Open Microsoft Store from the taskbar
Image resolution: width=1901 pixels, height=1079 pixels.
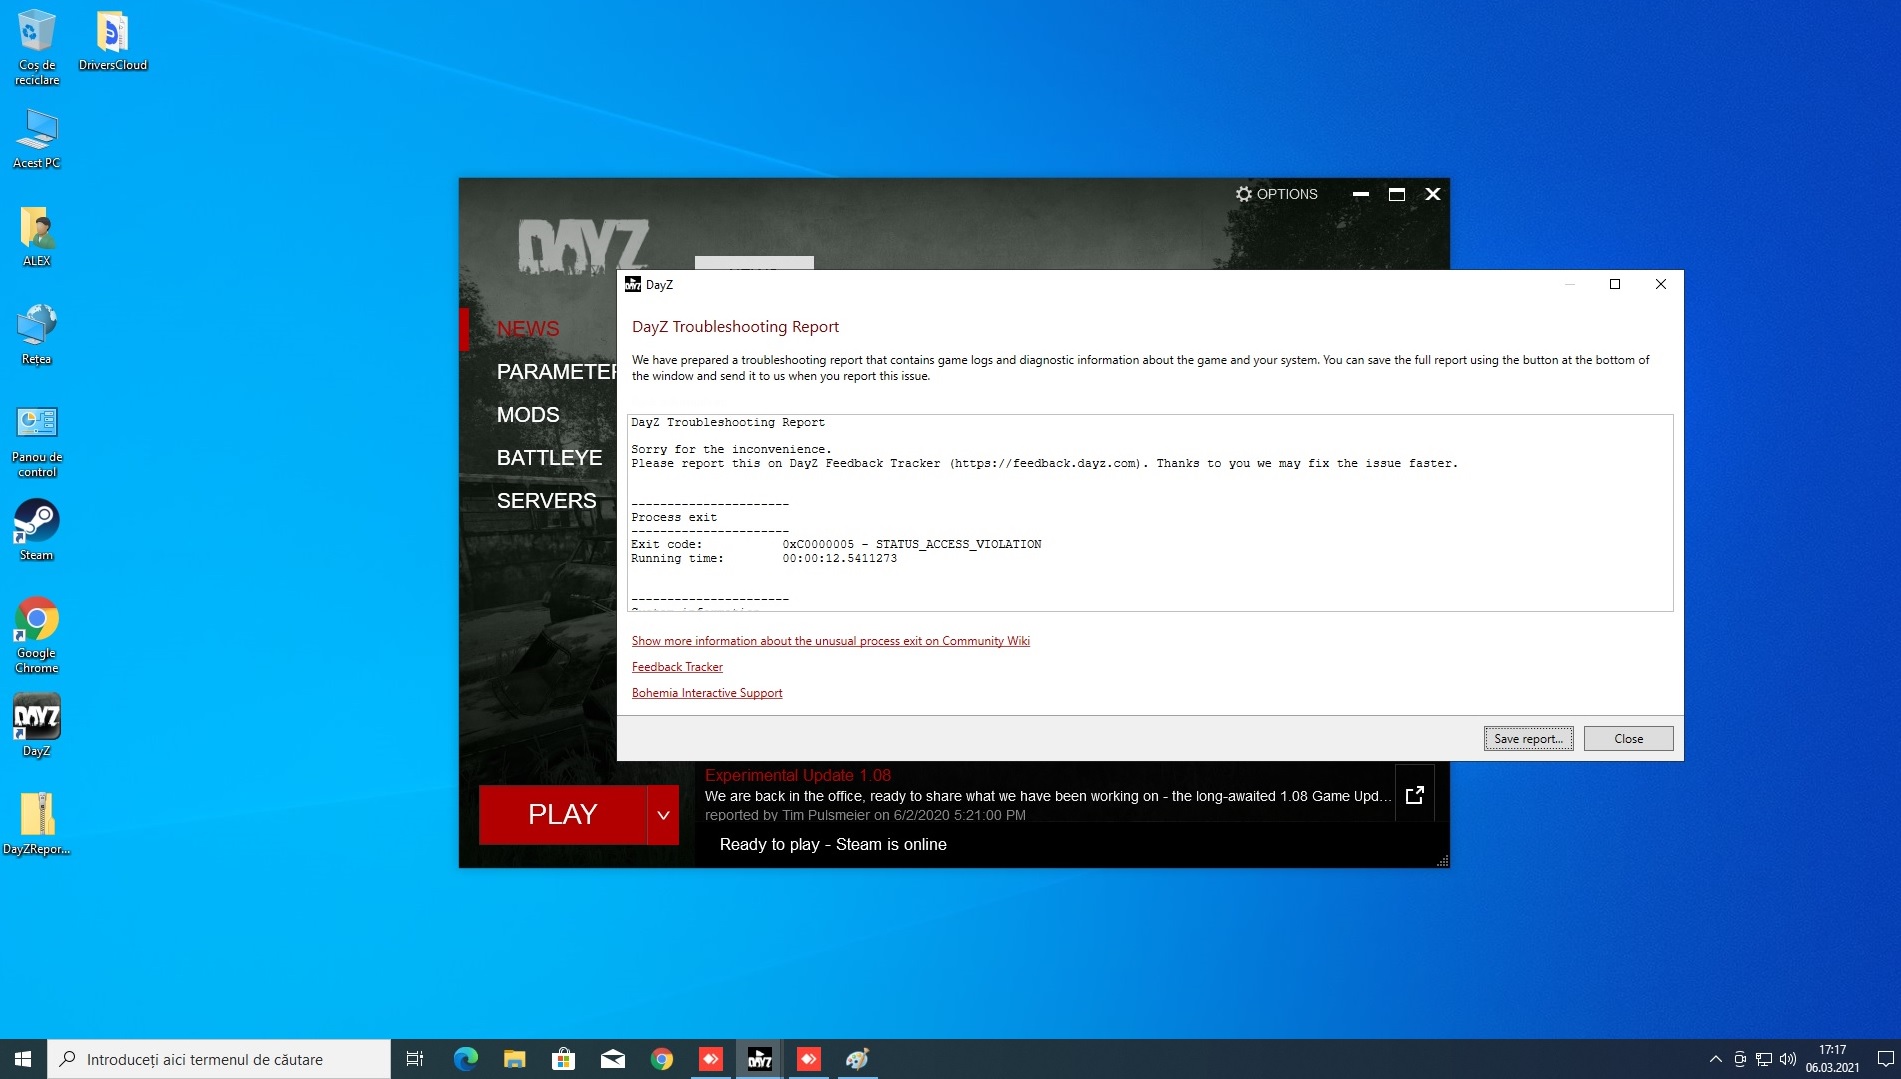pos(563,1059)
